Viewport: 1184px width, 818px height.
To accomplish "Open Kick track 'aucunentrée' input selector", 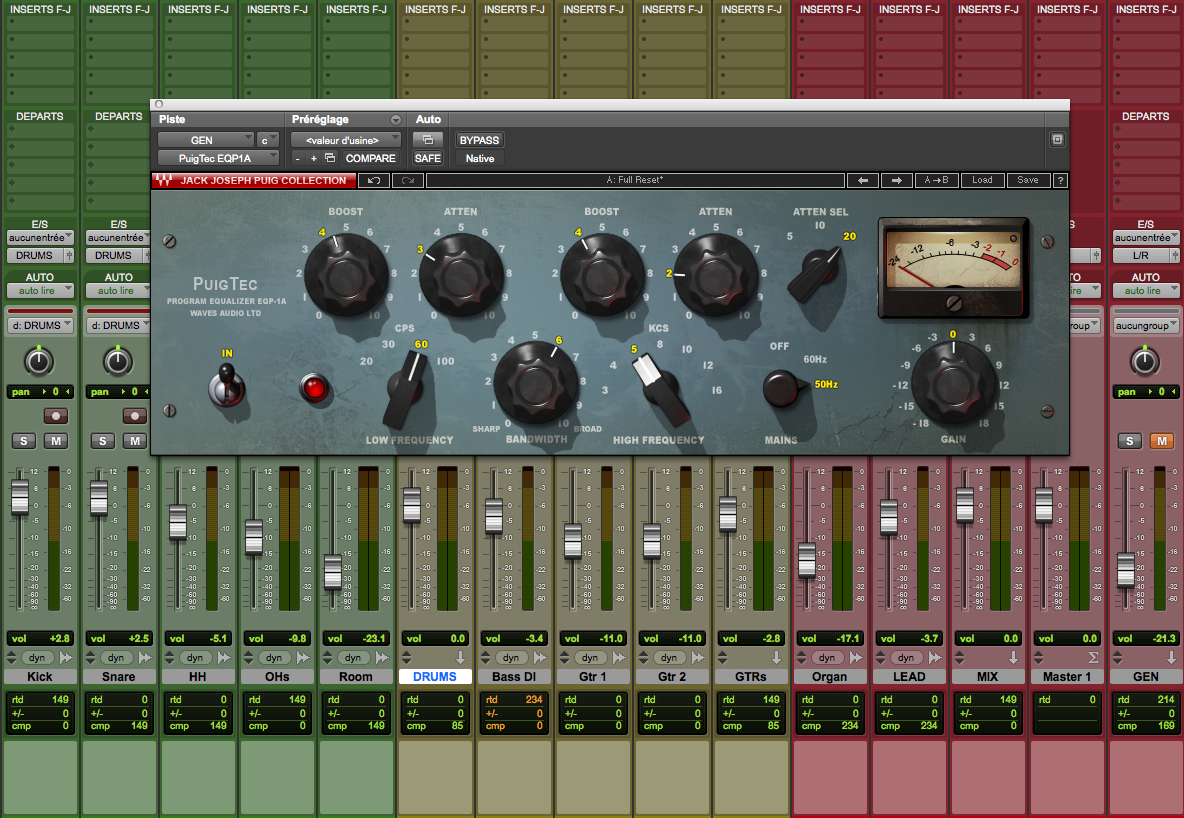I will [40, 237].
